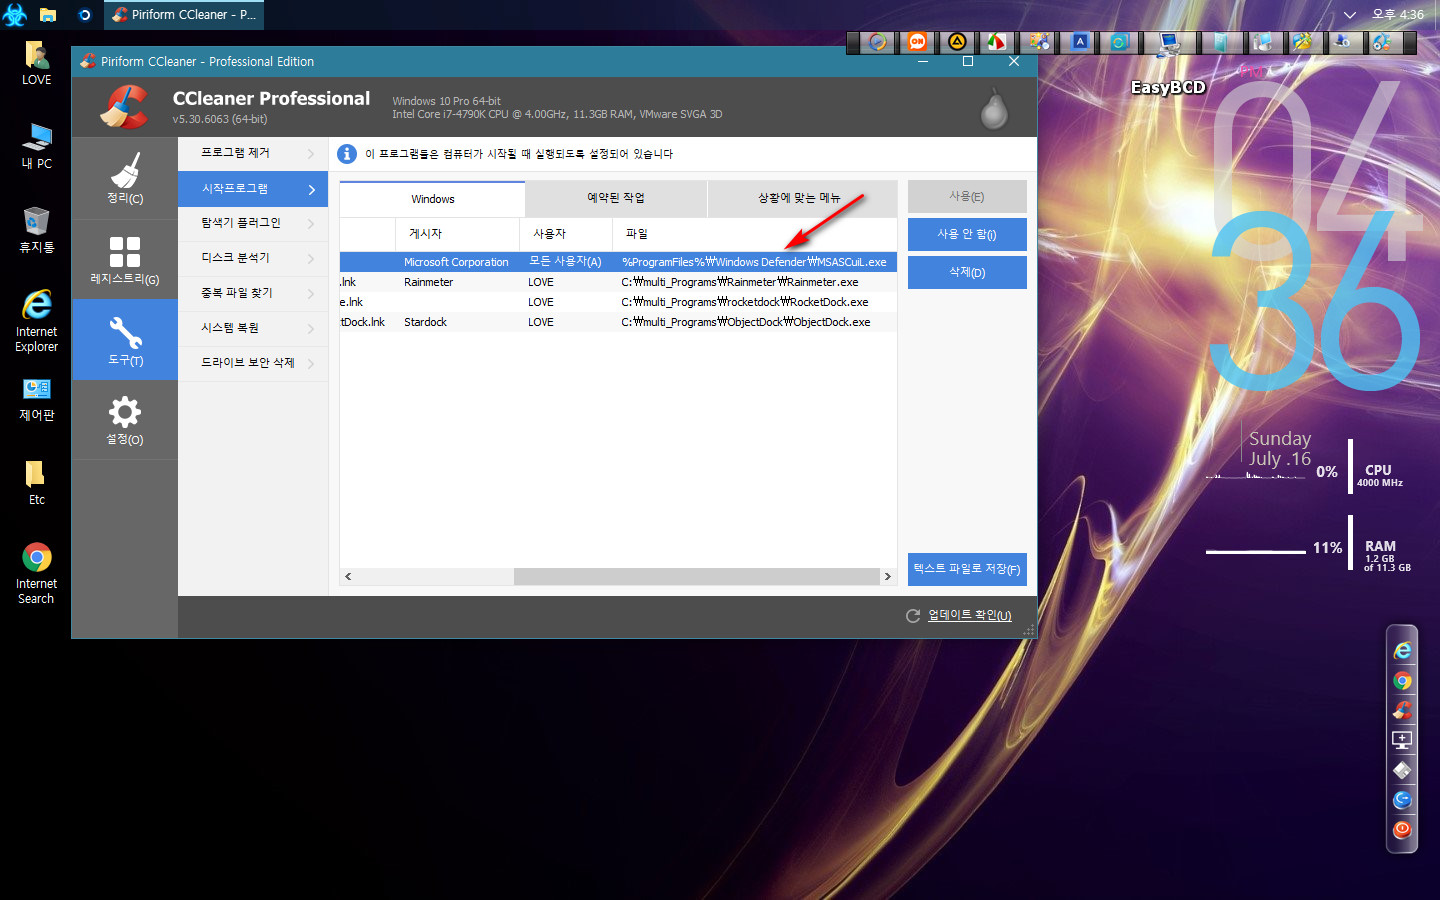Click the taskbar clock 오후 4:36
The width and height of the screenshot is (1440, 900).
pos(1397,15)
